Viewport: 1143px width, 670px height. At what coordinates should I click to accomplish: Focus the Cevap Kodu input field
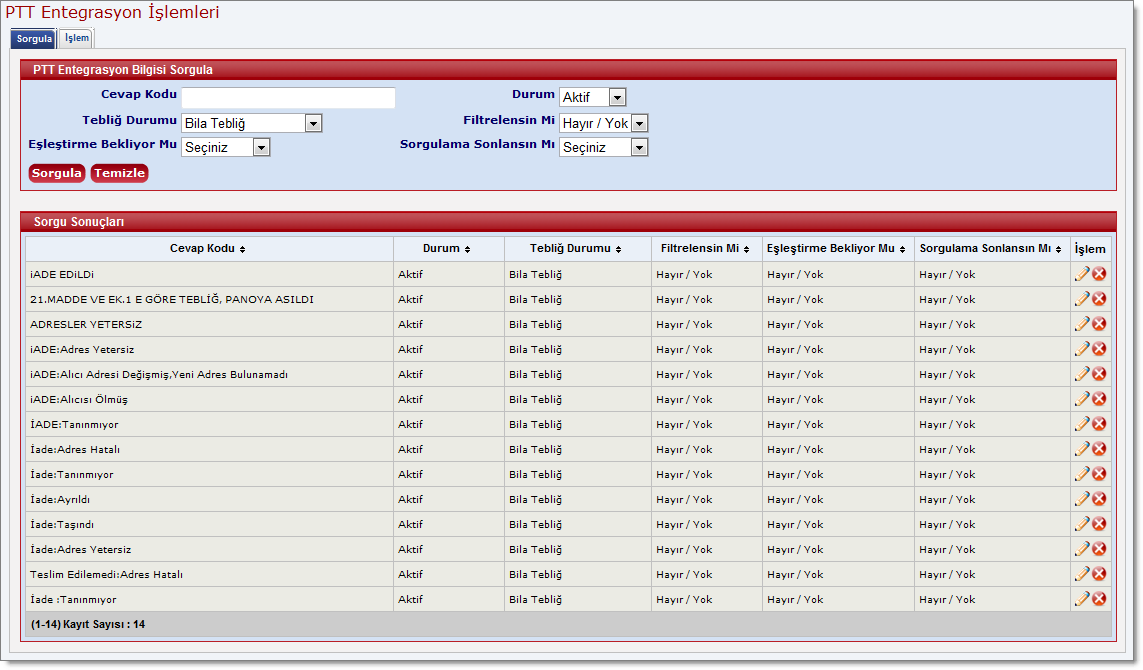(x=288, y=98)
